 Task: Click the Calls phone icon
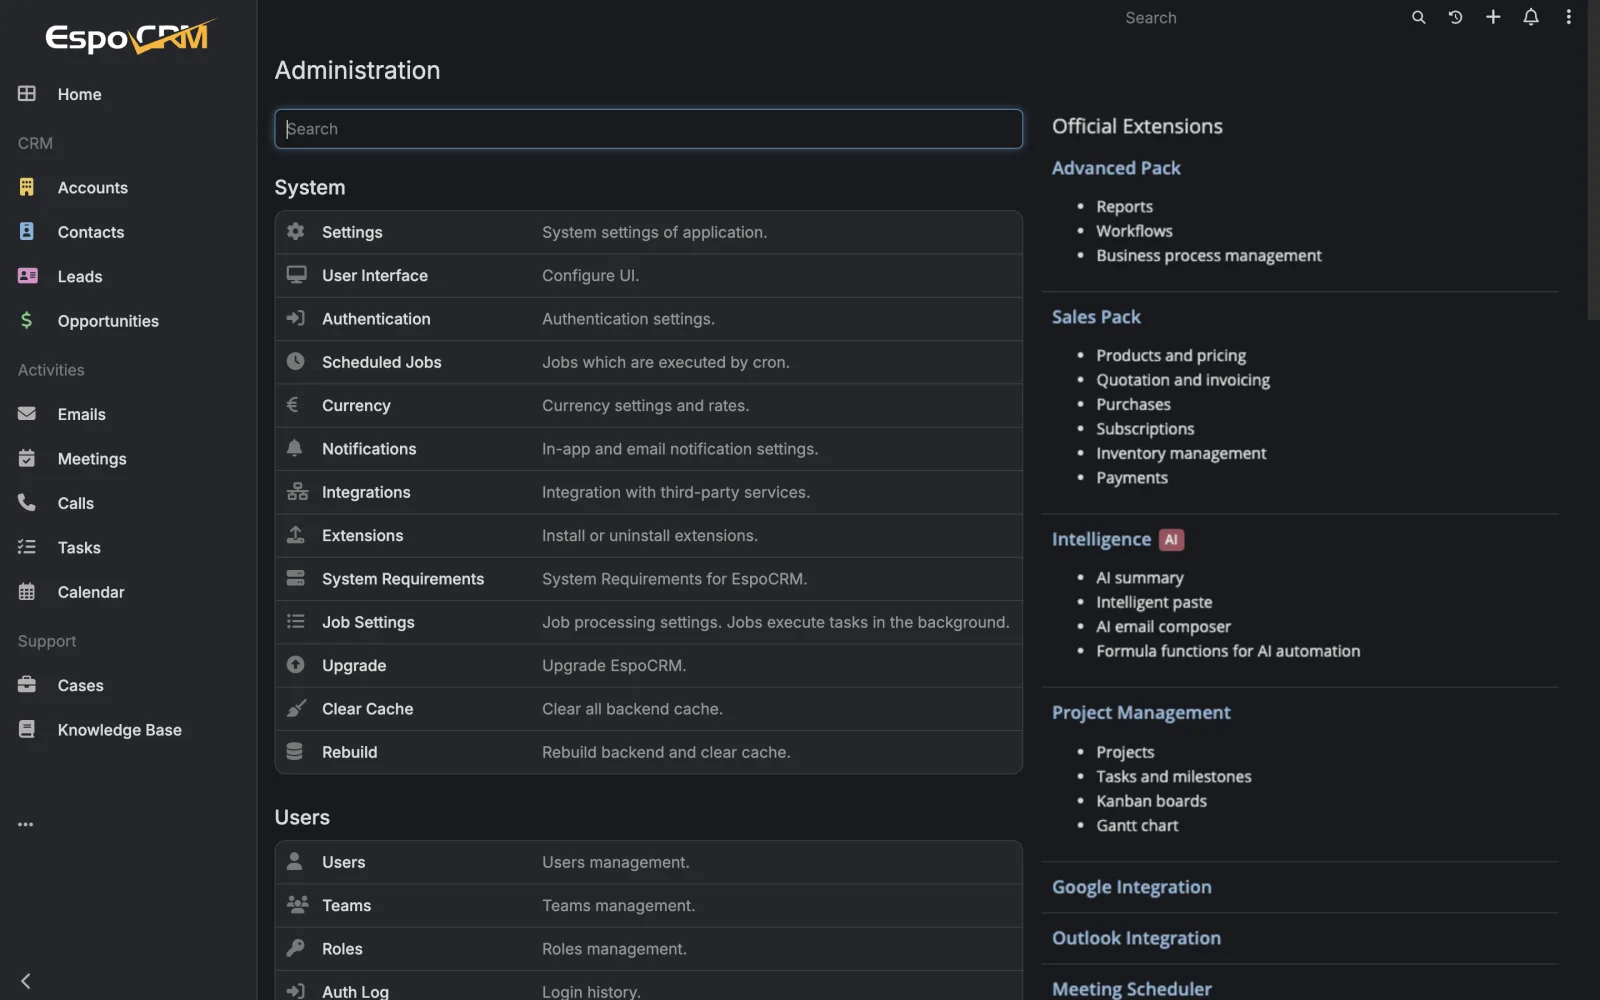click(27, 502)
